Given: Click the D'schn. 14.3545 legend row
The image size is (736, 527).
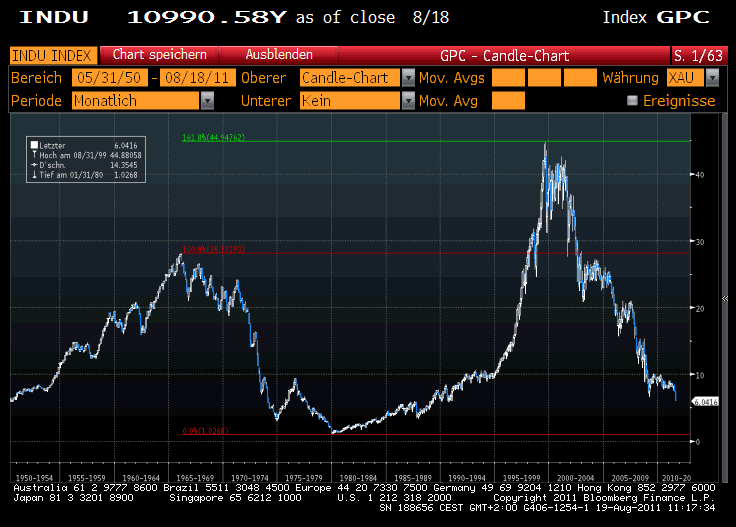Looking at the screenshot, I should (85, 165).
